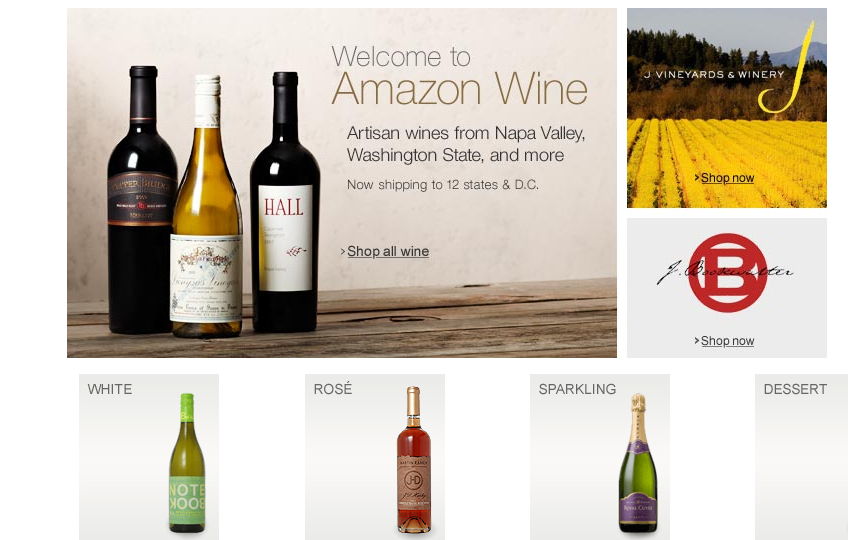
Task: Click the yellow J Vineyards logo letter
Action: pos(788,68)
